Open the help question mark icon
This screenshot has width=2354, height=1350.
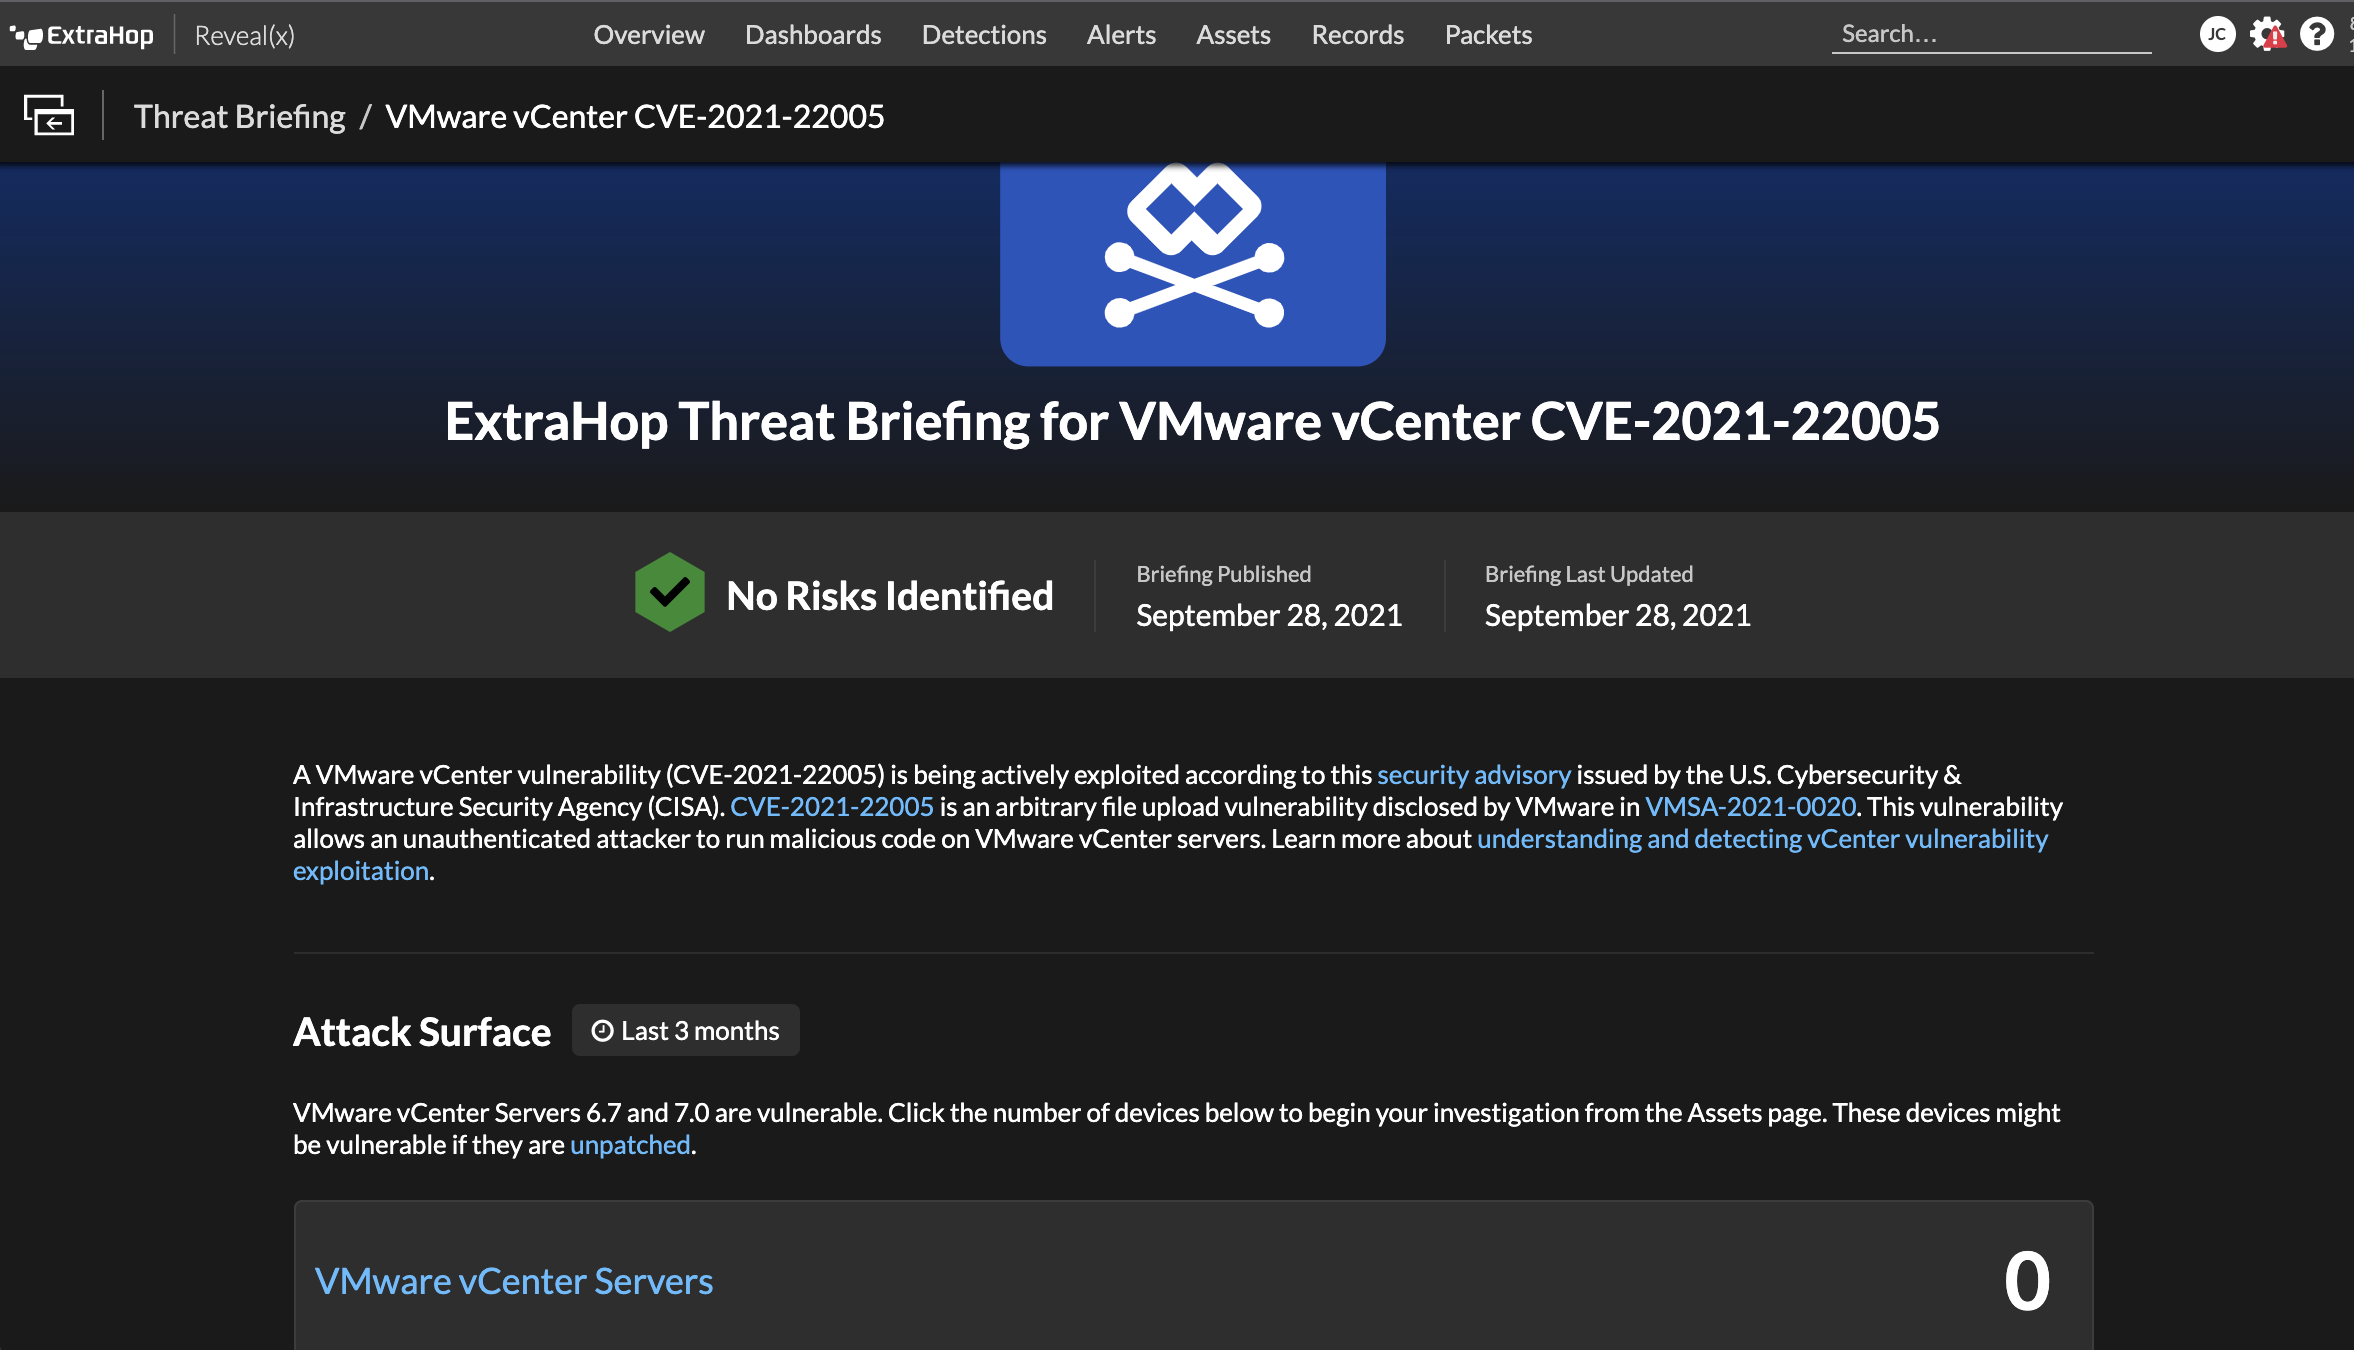coord(2316,34)
